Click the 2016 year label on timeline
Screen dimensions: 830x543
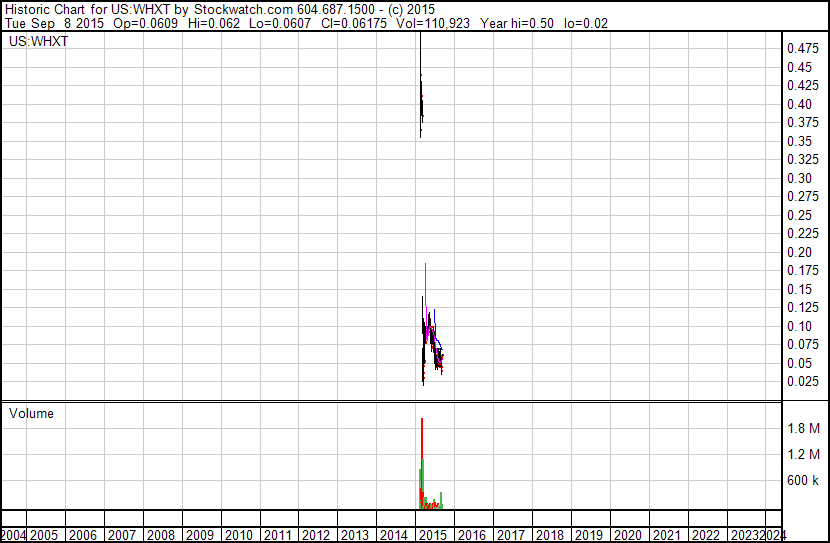(472, 535)
